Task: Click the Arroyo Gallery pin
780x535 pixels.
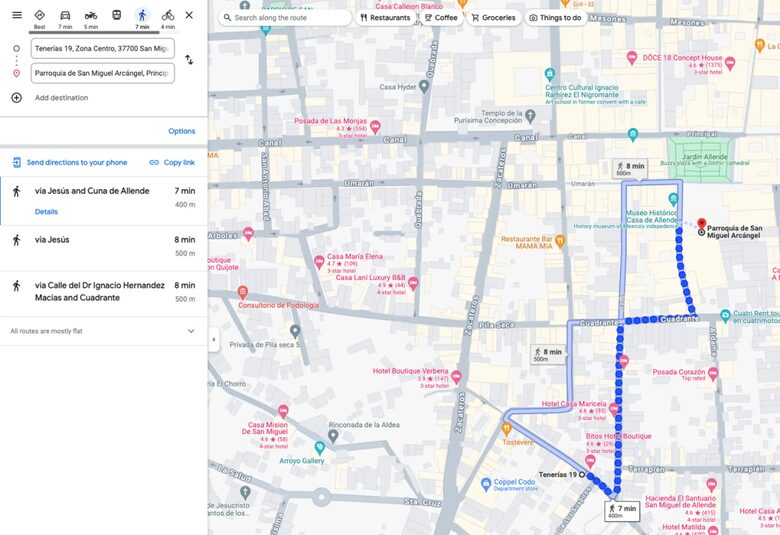Action: point(319,447)
